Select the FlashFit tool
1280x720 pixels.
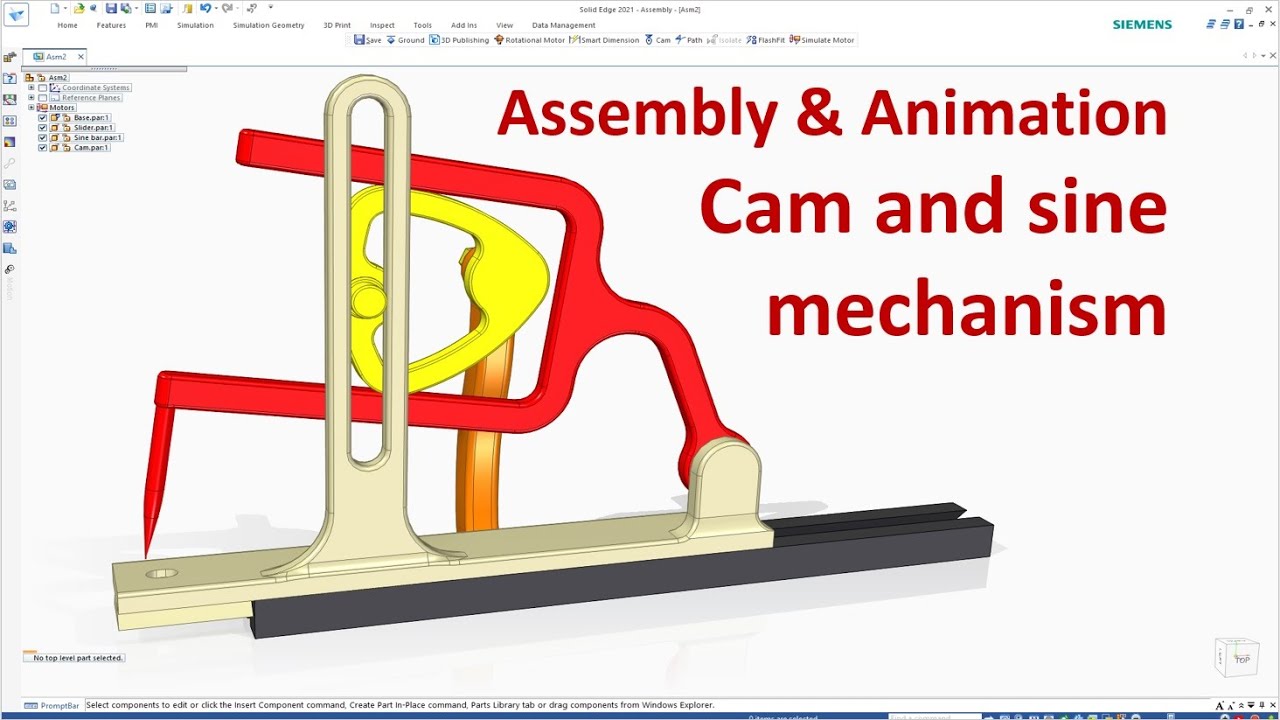766,40
